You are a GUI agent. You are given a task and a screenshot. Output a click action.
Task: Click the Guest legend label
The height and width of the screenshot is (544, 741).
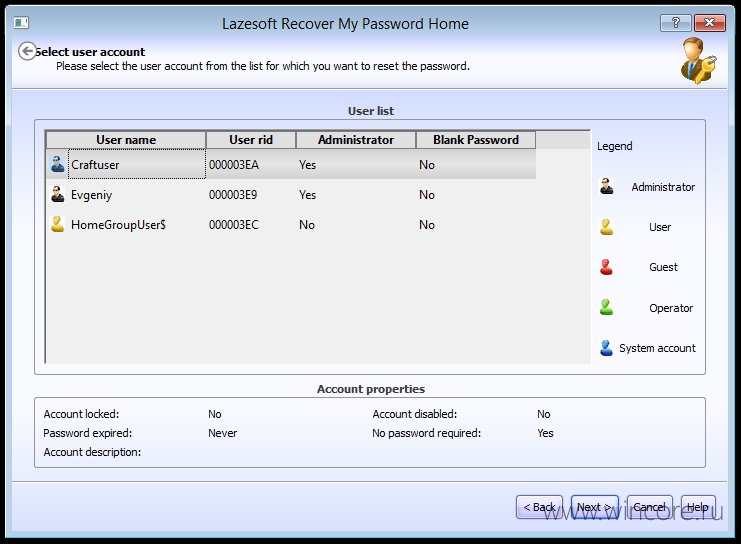(663, 267)
